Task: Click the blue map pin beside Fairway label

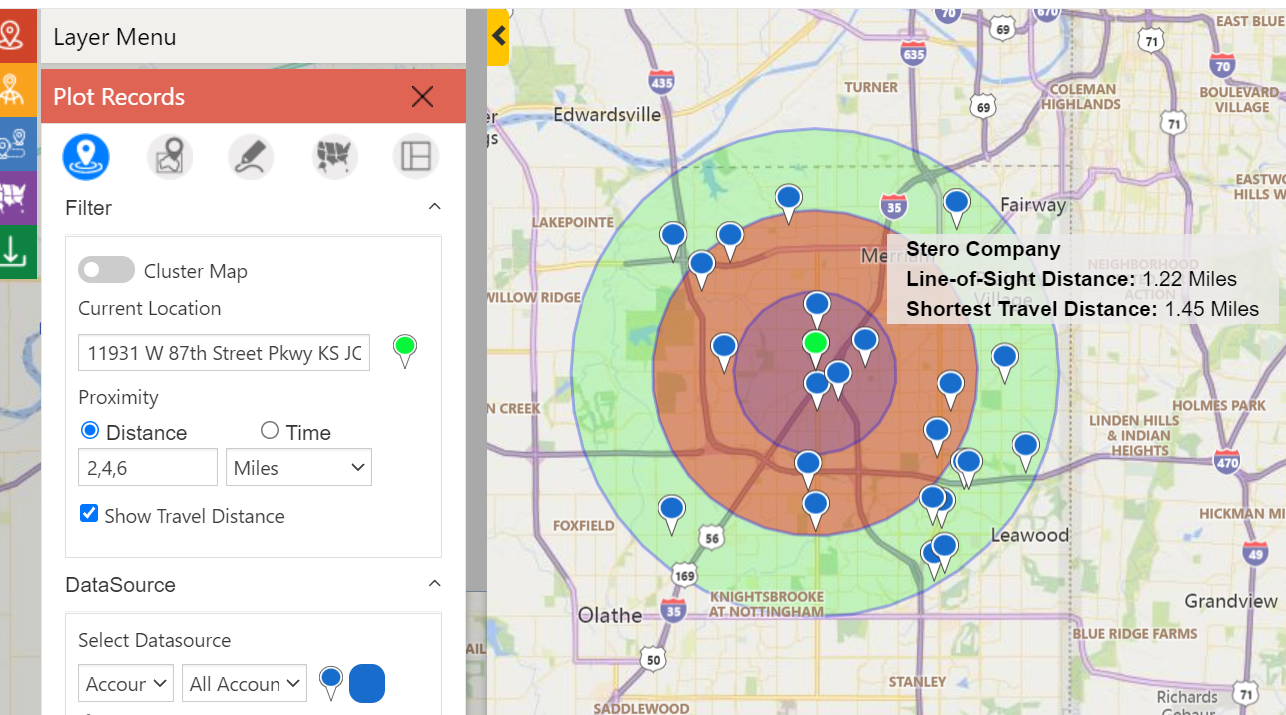Action: click(x=957, y=207)
